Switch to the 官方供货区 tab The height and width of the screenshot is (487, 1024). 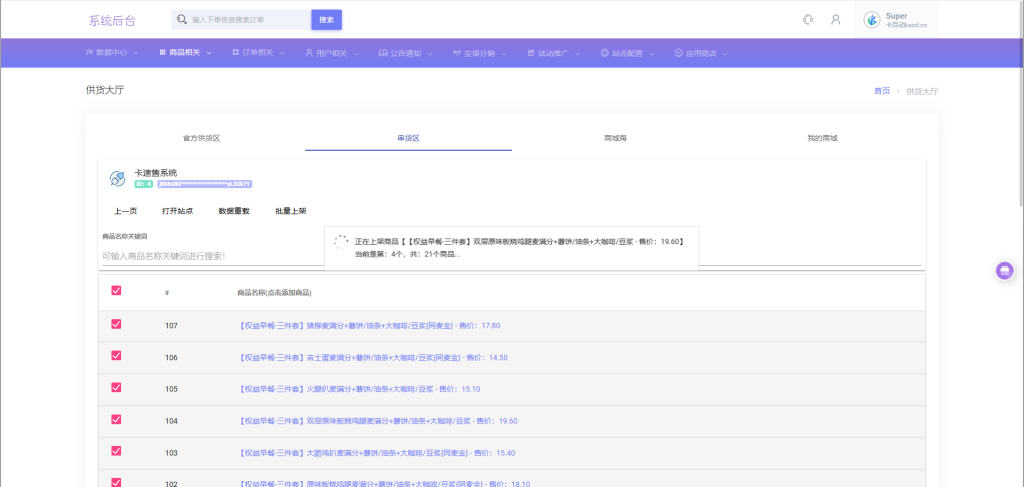click(201, 138)
